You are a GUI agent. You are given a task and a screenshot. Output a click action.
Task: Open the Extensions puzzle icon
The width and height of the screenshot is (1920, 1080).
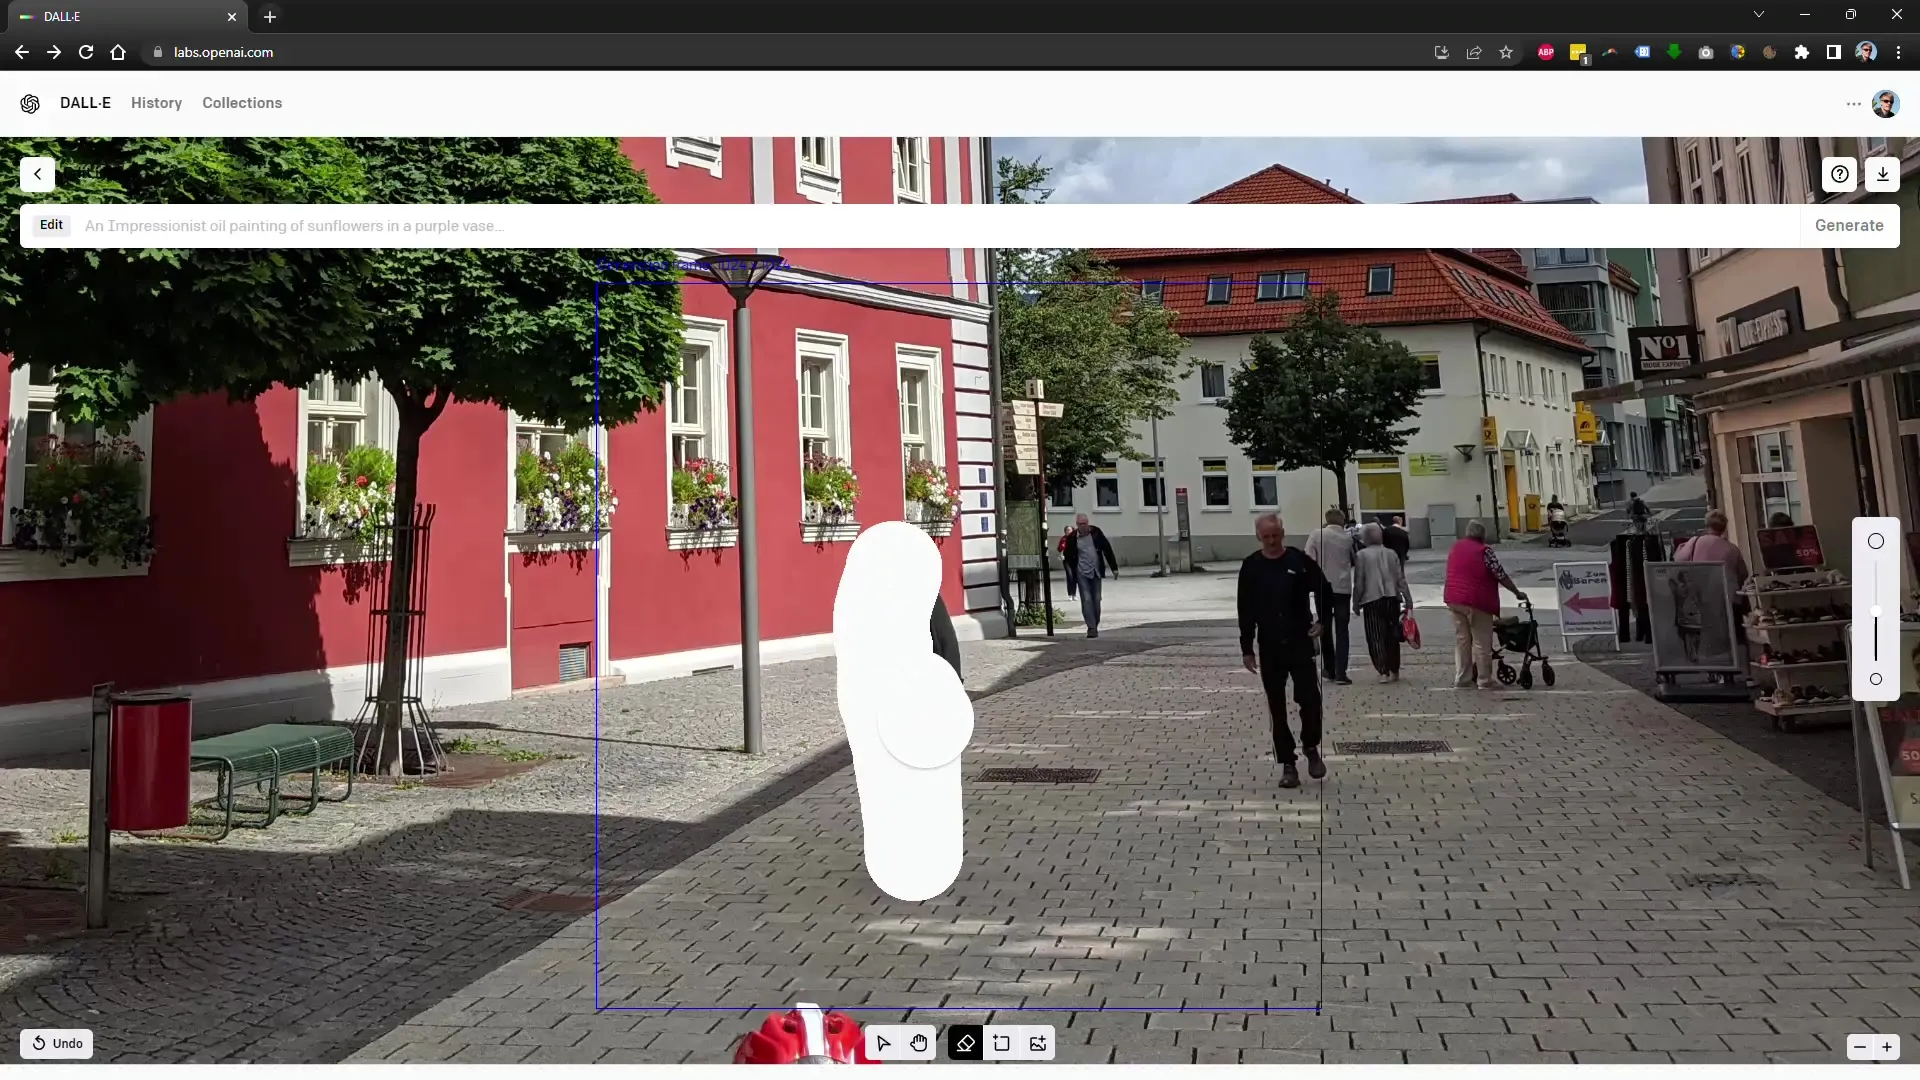pyautogui.click(x=1802, y=52)
